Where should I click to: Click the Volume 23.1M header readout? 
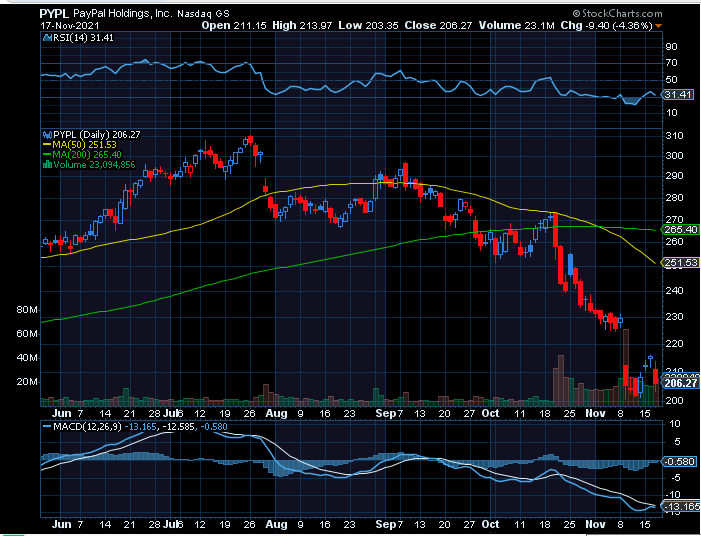point(517,25)
